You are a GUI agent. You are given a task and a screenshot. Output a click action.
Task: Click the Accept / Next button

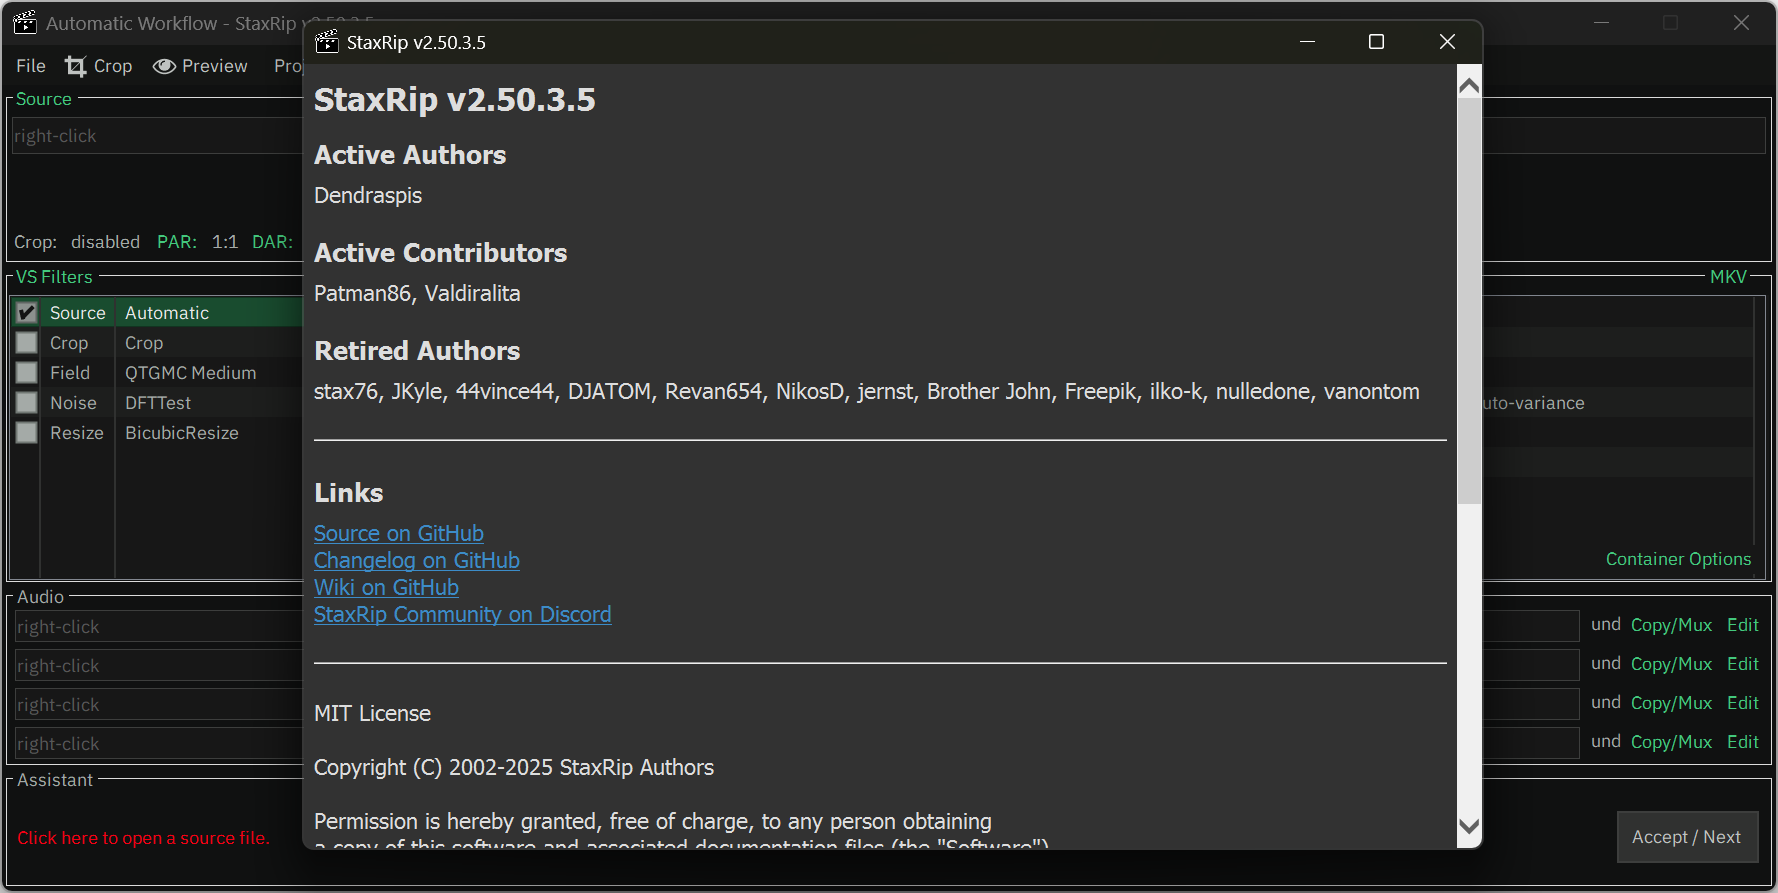click(1686, 837)
